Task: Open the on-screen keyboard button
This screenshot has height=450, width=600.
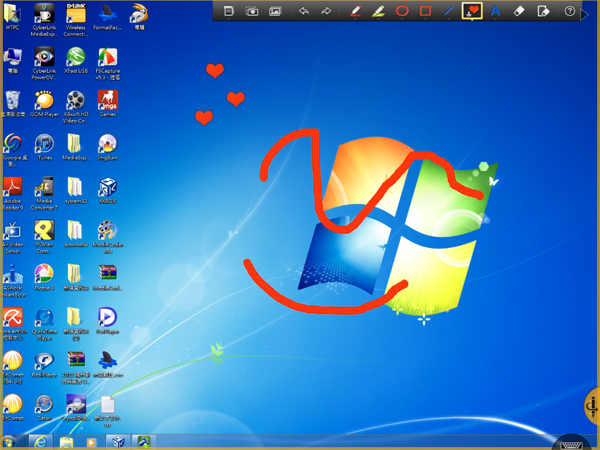Action: click(571, 445)
